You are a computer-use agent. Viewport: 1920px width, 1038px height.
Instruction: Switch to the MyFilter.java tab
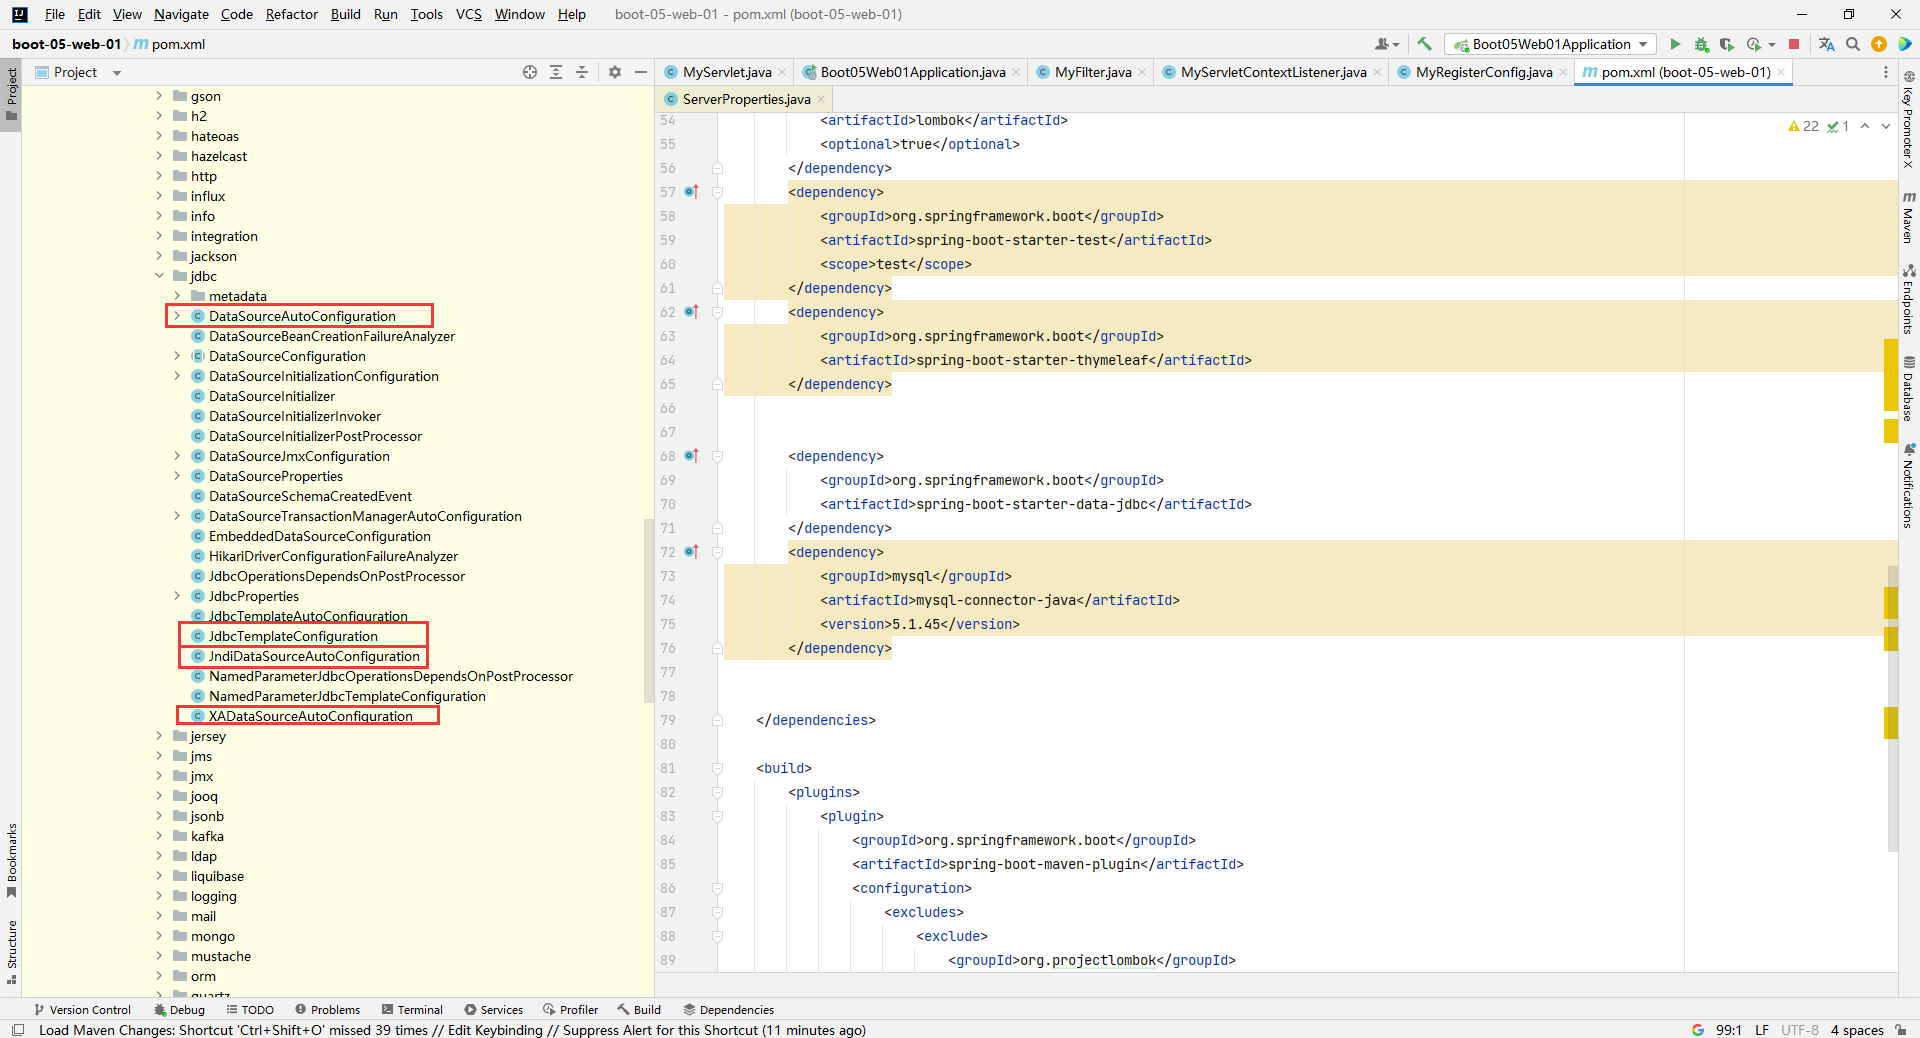click(1092, 72)
